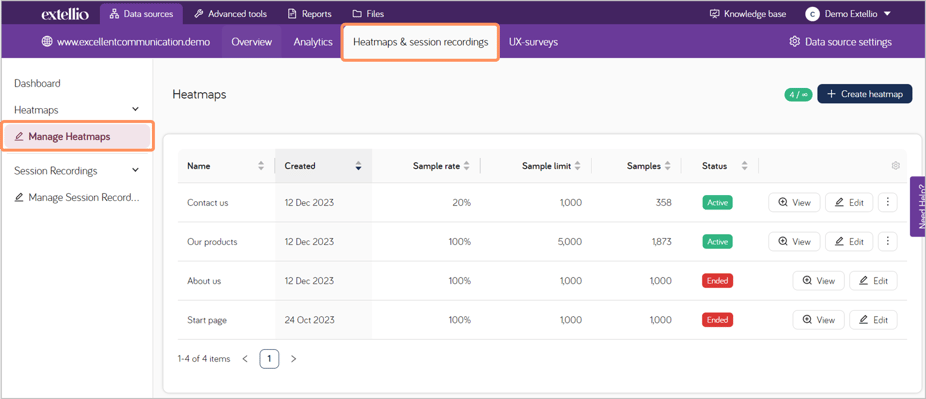Sort table by Status column

click(x=744, y=166)
